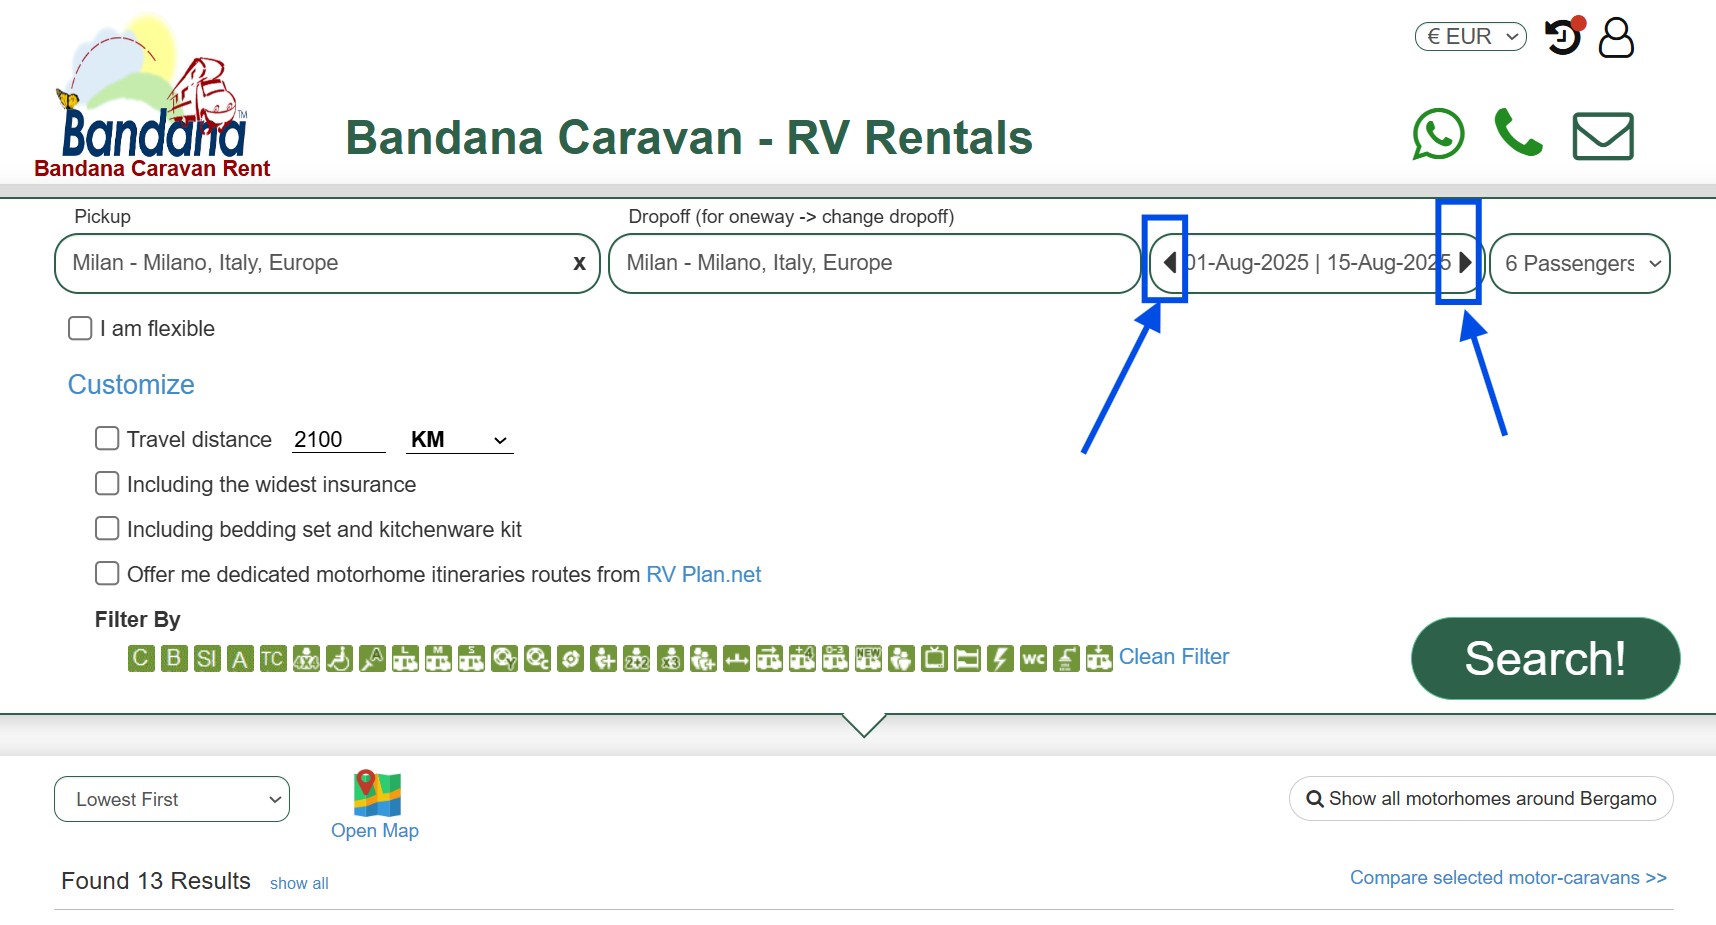Enable the wheelchair accessible filter
Image resolution: width=1716 pixels, height=925 pixels.
(x=339, y=658)
